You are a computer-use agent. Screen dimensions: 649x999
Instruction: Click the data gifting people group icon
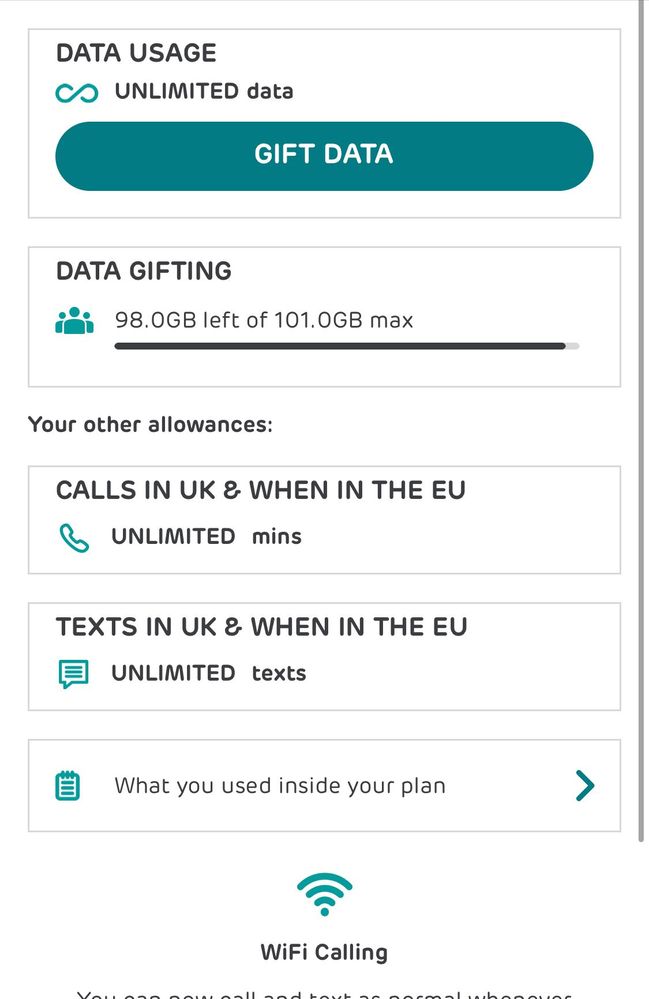[x=75, y=321]
